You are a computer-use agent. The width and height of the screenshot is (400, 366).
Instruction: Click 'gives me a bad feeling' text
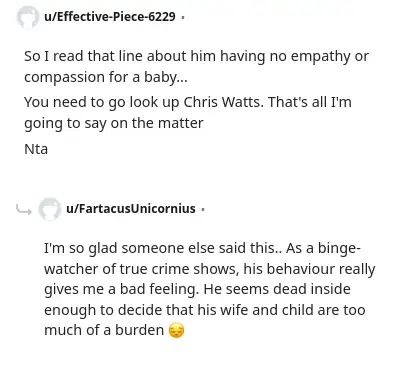click(x=121, y=290)
